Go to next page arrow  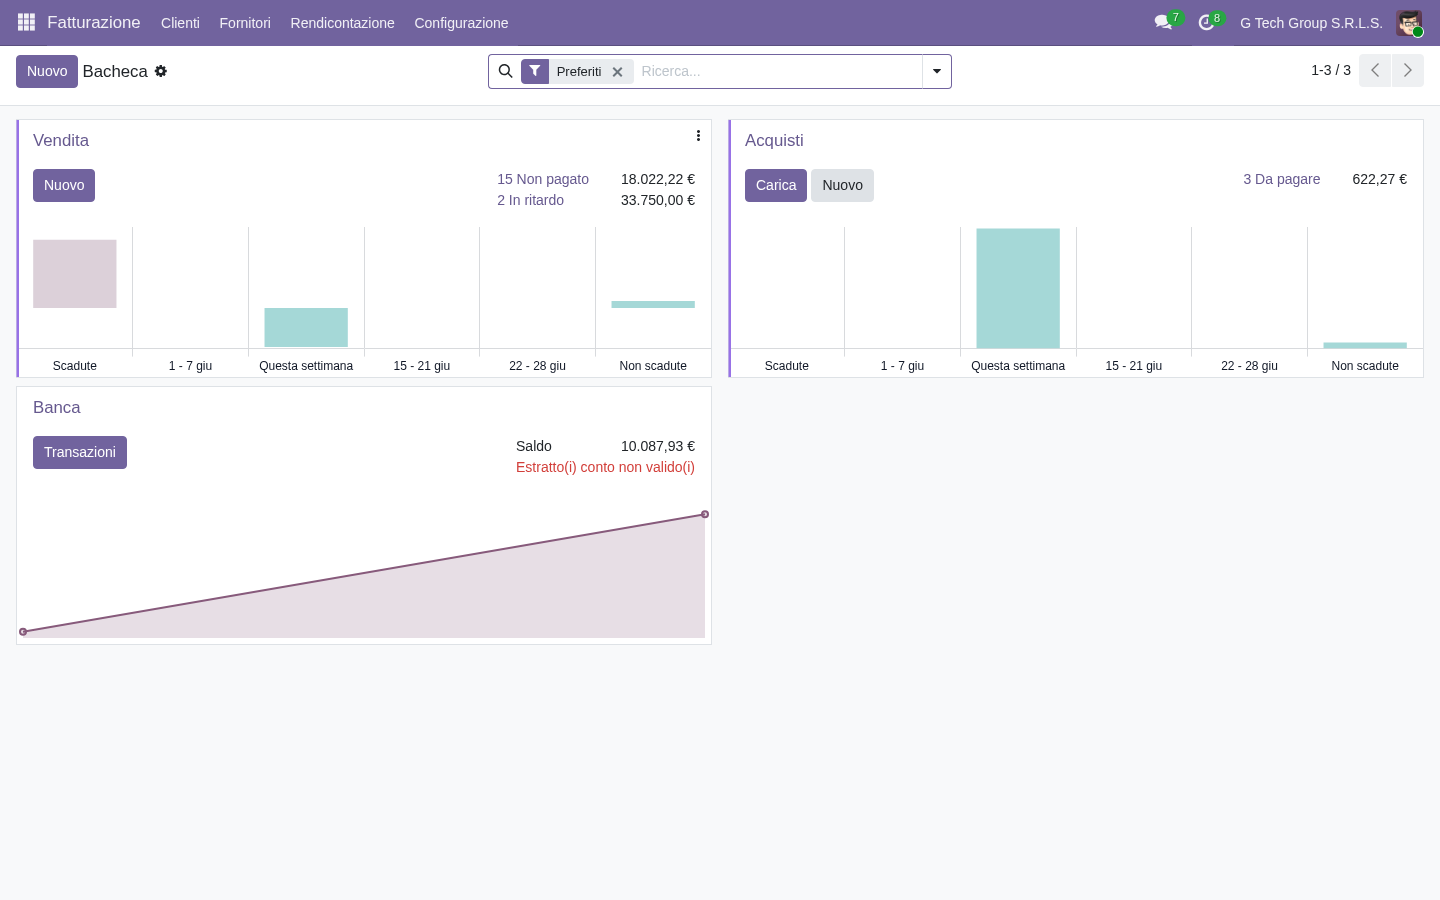coord(1408,70)
